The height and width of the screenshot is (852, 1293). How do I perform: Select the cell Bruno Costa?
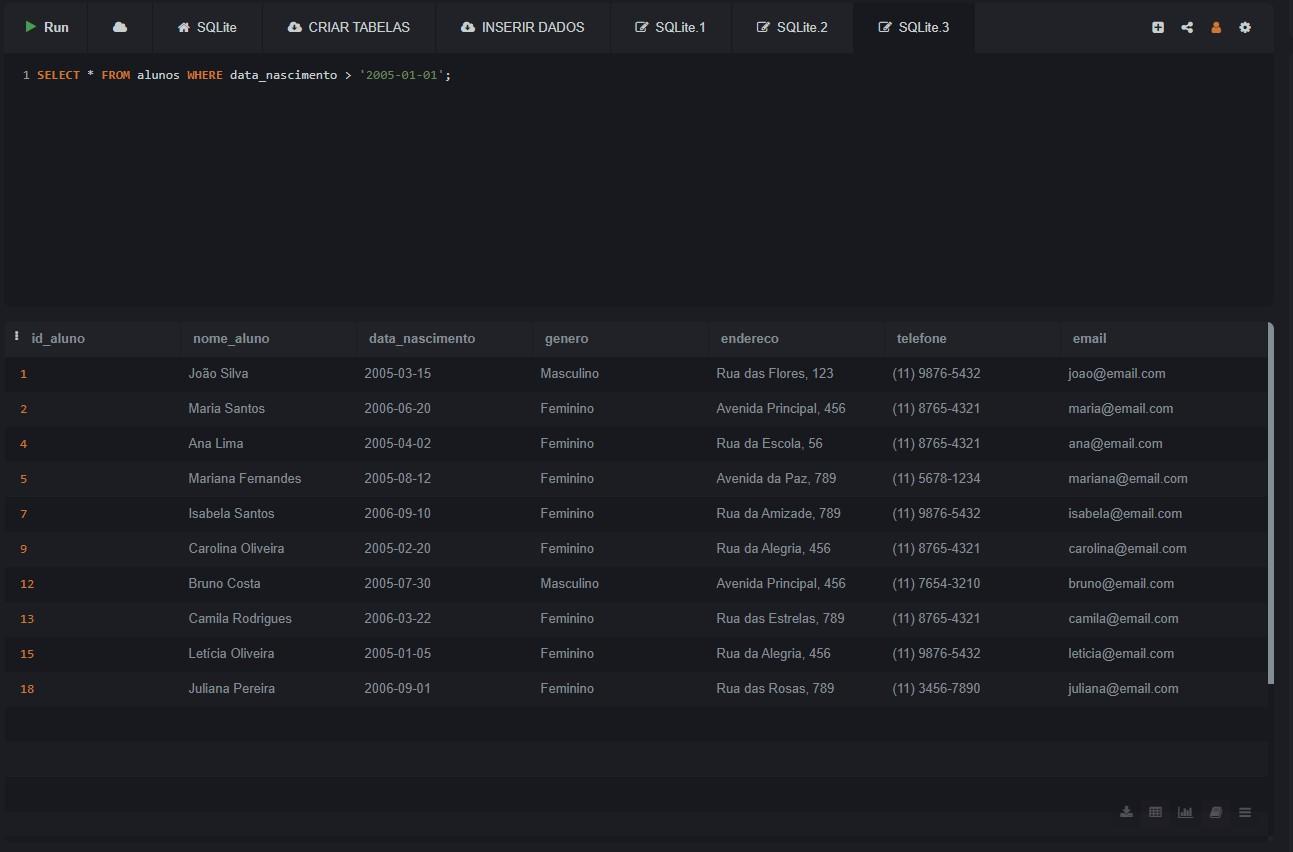pyautogui.click(x=224, y=583)
